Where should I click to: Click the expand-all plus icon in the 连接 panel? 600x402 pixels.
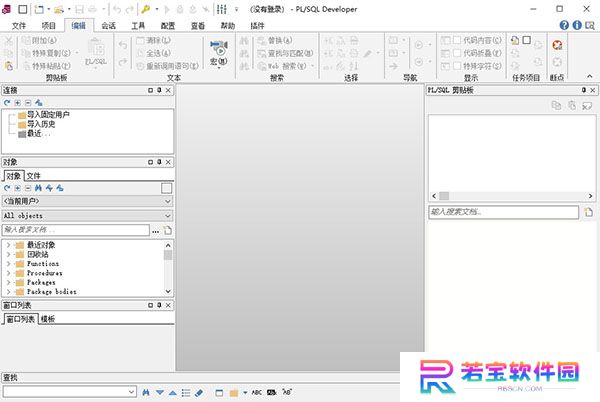tap(18, 103)
